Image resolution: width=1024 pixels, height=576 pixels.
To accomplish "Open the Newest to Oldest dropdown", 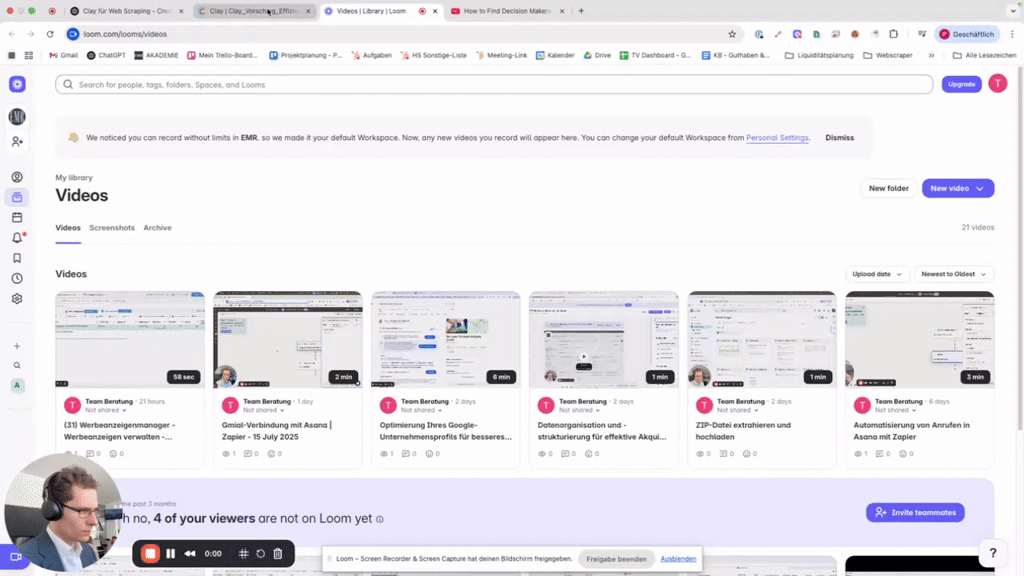I will 953,274.
